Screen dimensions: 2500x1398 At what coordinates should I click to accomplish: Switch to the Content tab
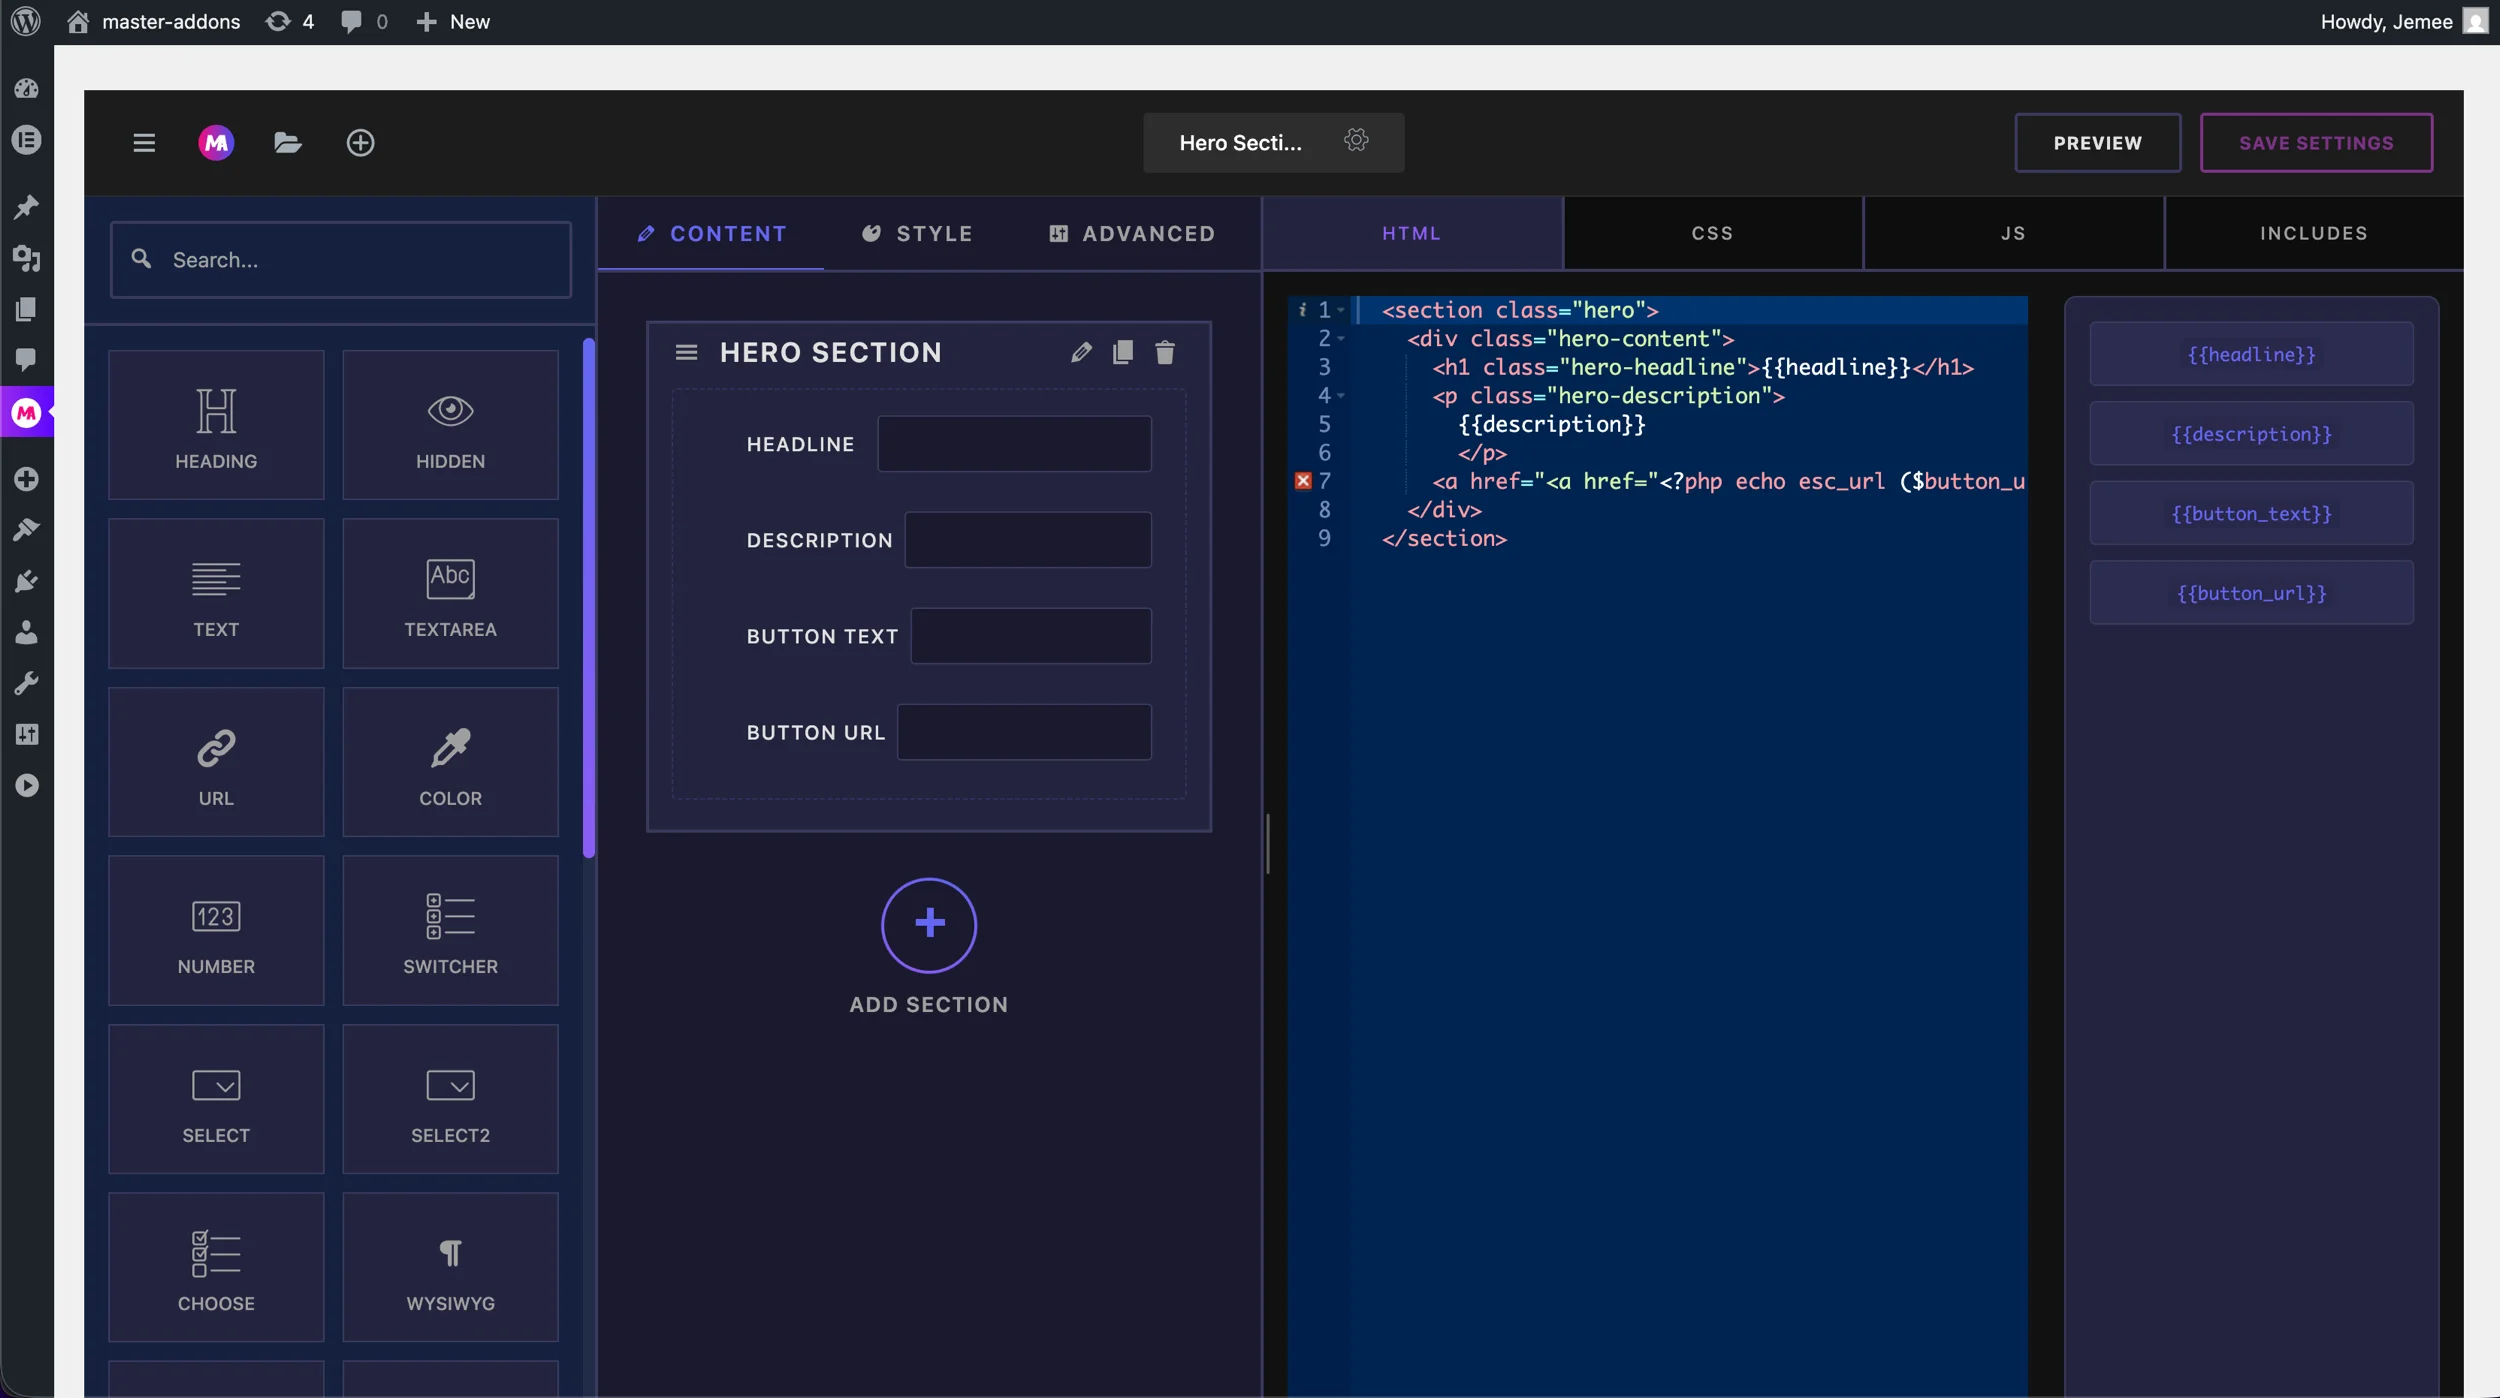(711, 234)
